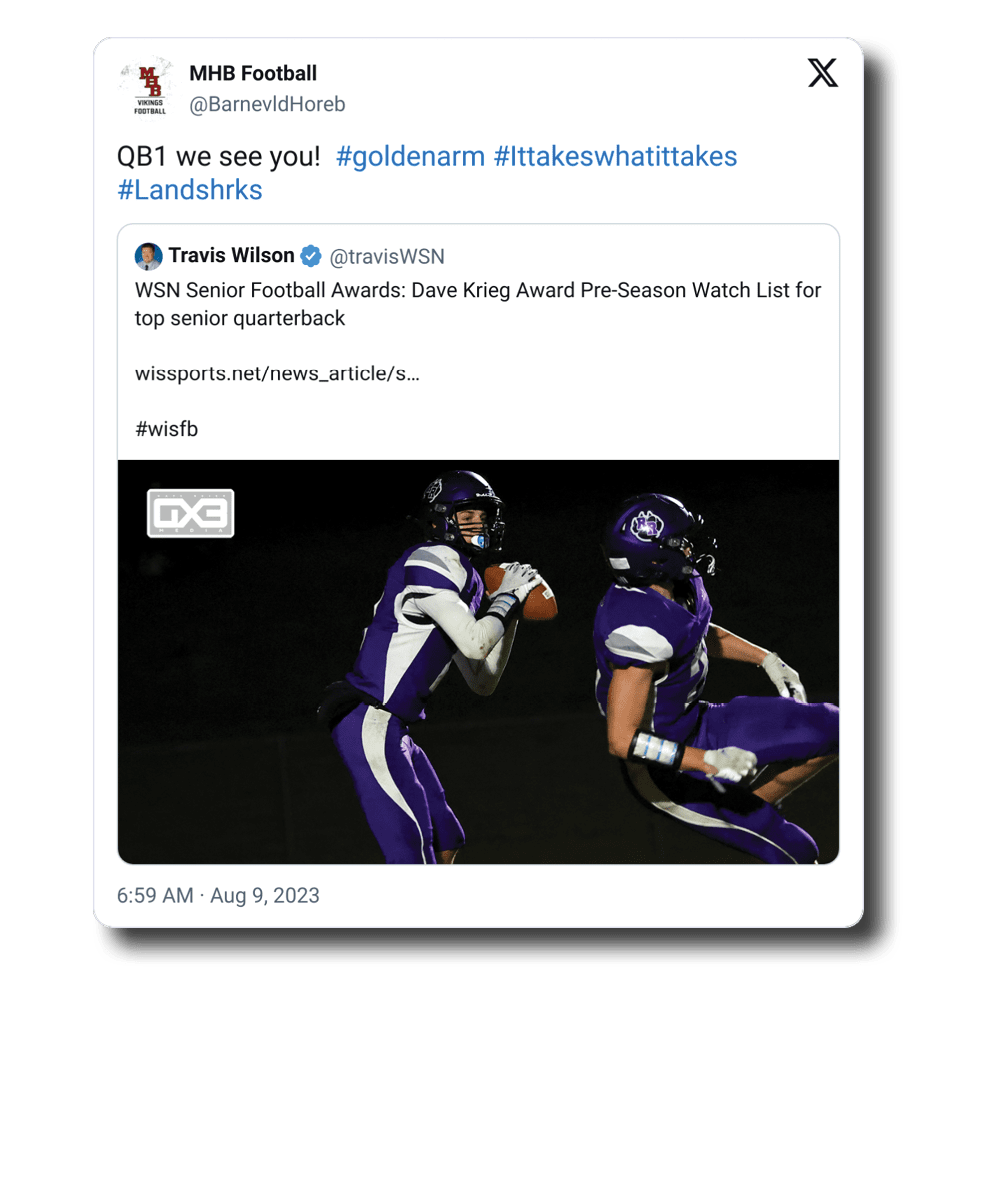Click the "QB1 we see you!" tweet text

219,157
